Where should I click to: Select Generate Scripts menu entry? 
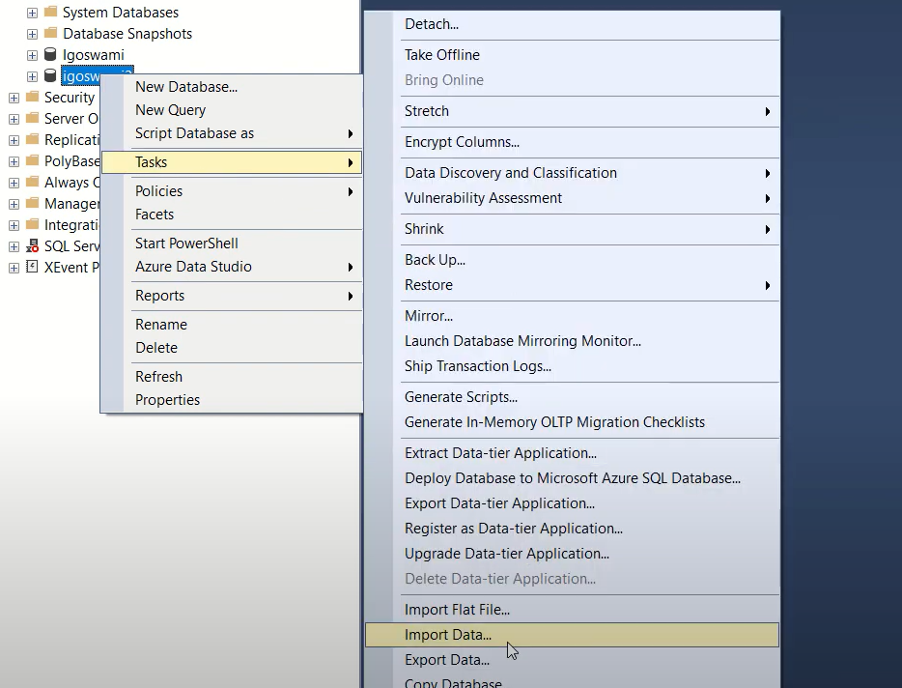(460, 397)
